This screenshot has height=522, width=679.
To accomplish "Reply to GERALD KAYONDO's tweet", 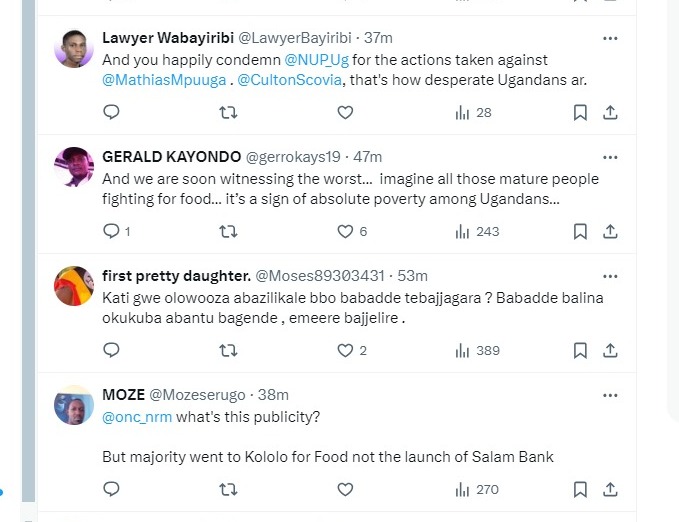I will tap(111, 231).
